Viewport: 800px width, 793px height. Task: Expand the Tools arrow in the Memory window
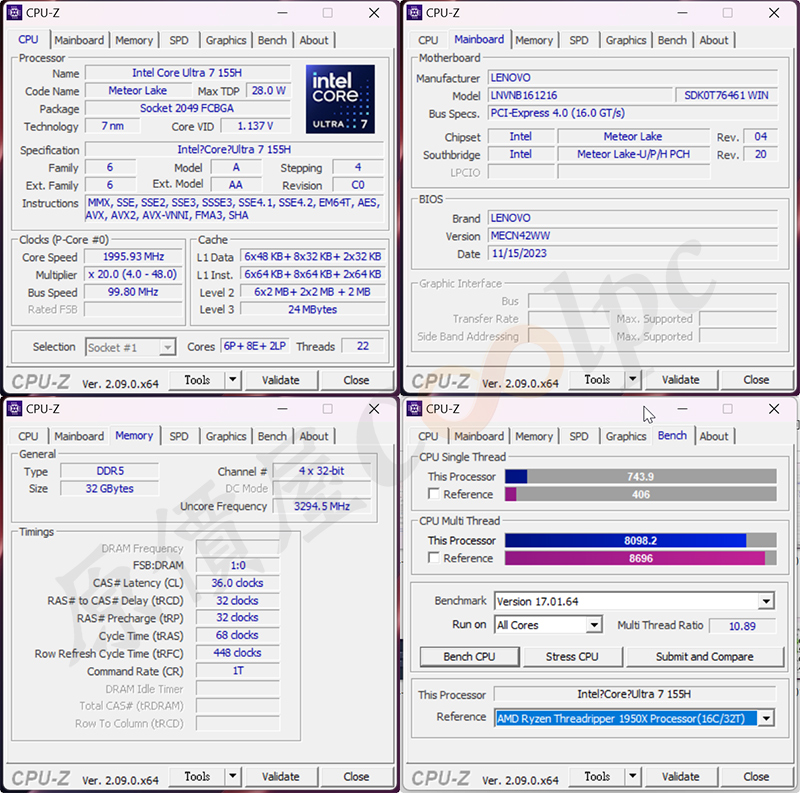(232, 776)
